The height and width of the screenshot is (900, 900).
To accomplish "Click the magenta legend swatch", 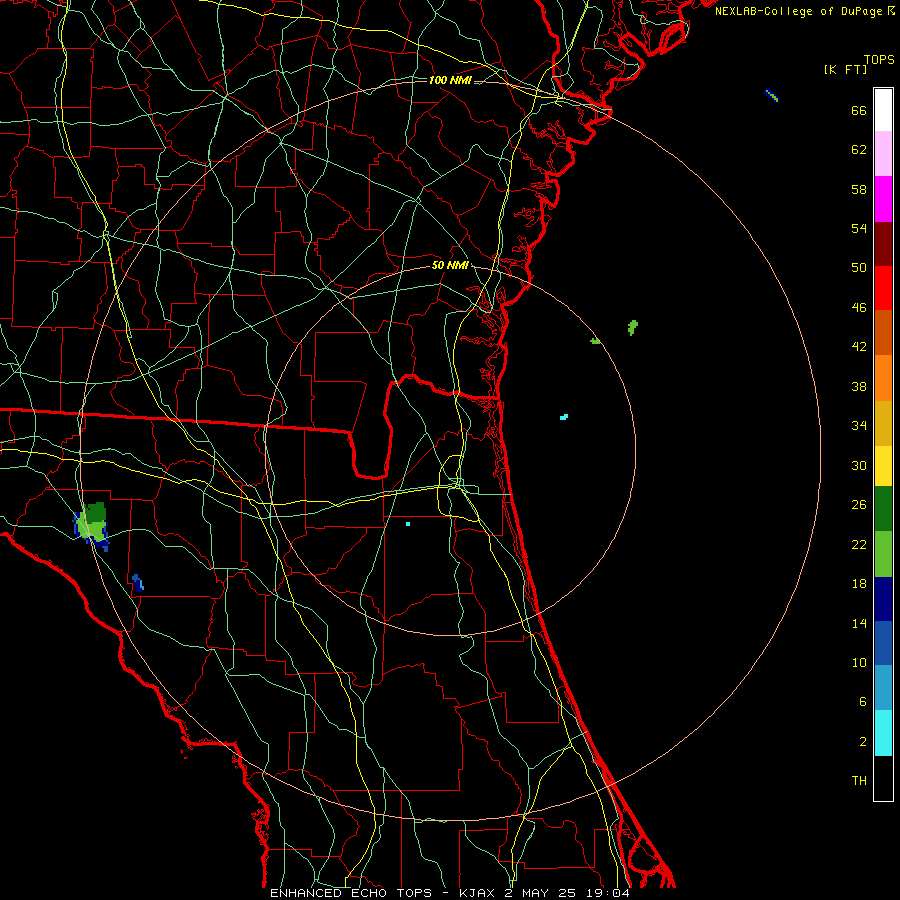I will (883, 199).
